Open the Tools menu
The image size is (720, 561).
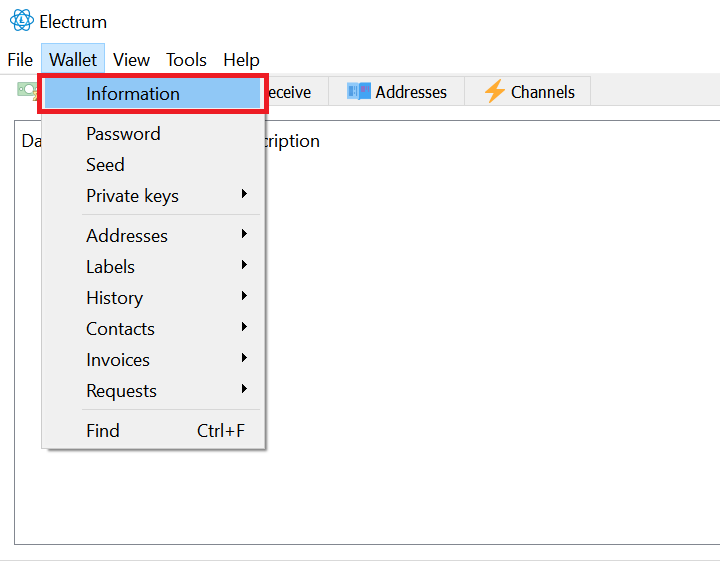186,60
